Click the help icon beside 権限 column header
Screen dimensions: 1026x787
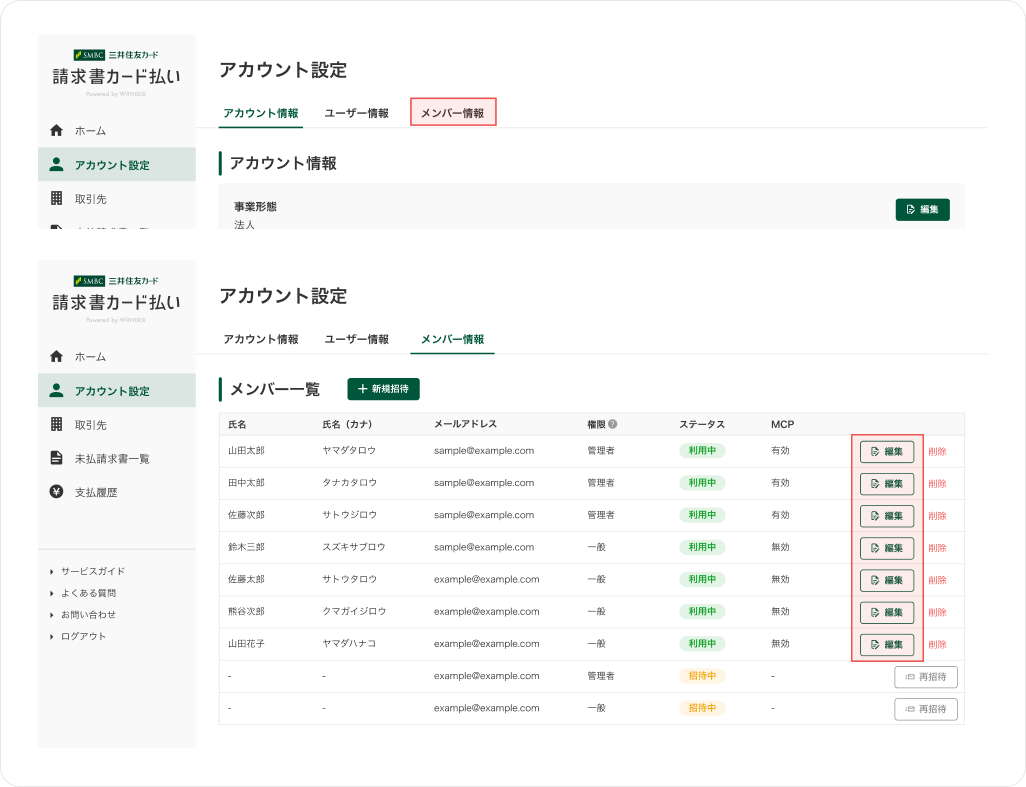[x=612, y=424]
